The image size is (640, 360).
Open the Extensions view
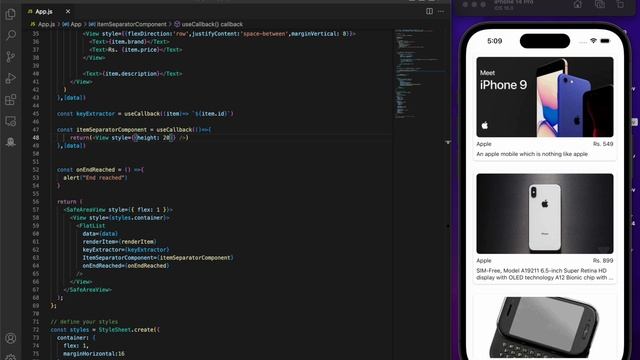pyautogui.click(x=11, y=100)
